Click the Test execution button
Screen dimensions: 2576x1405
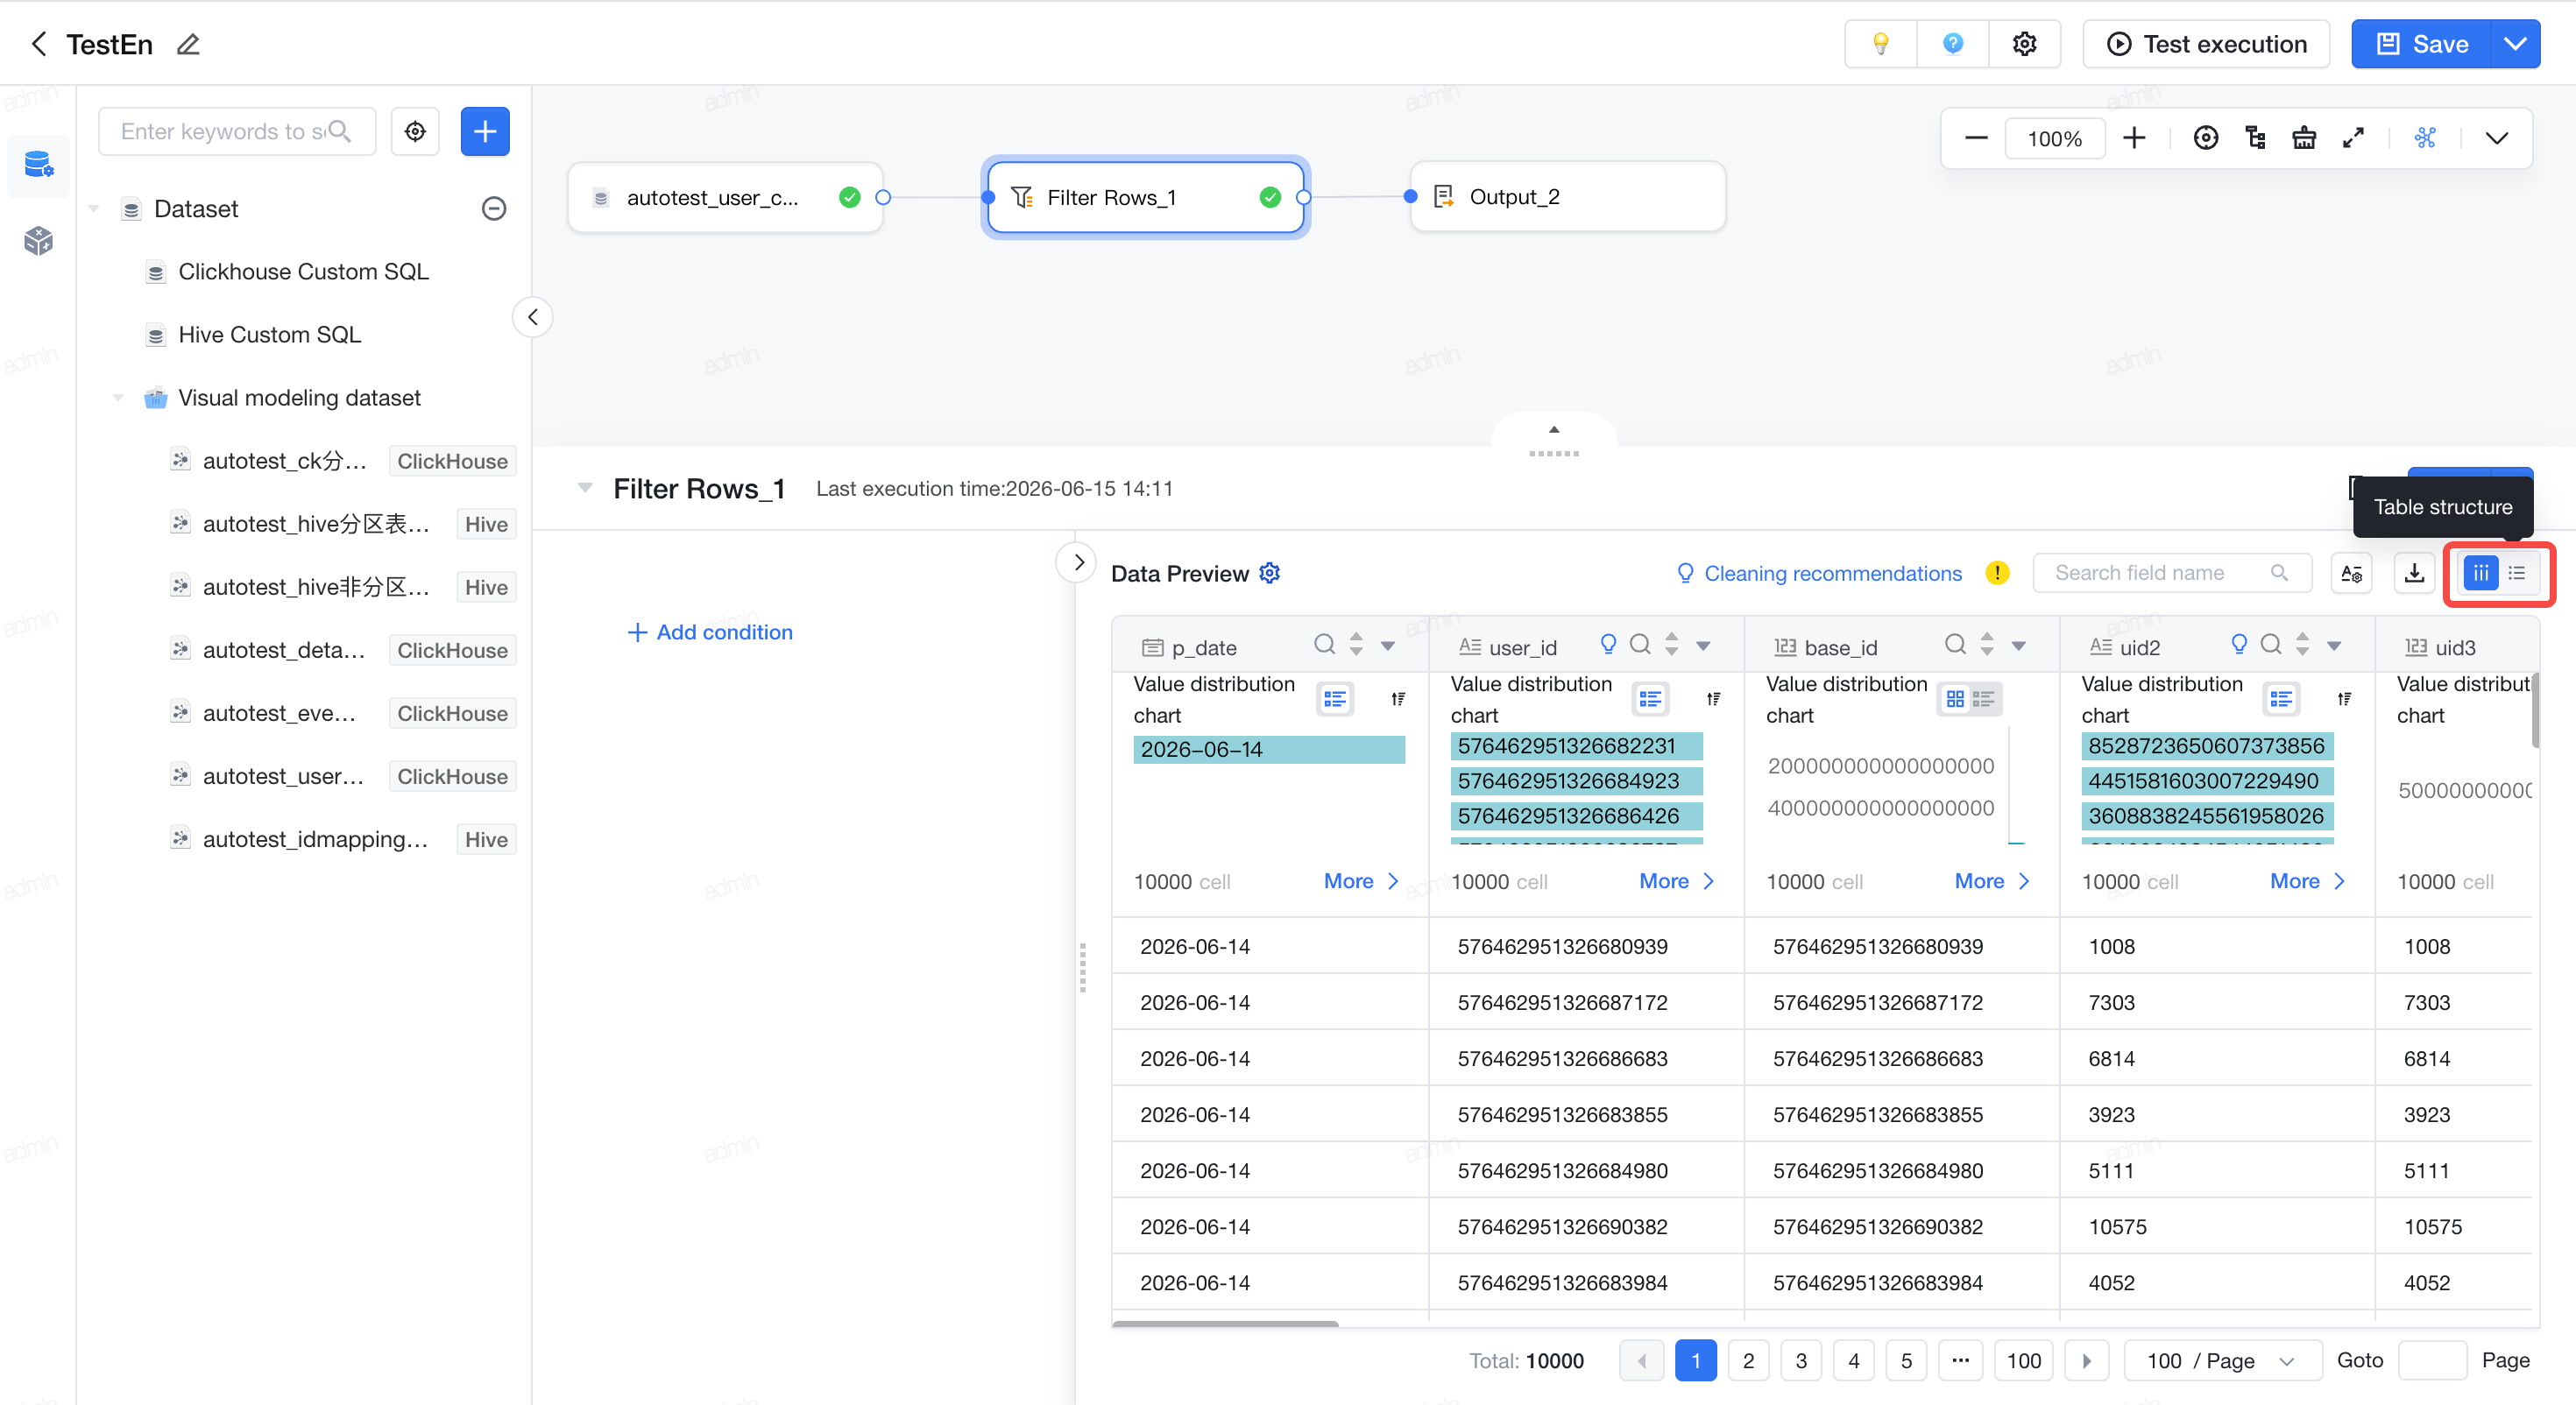click(x=2206, y=44)
